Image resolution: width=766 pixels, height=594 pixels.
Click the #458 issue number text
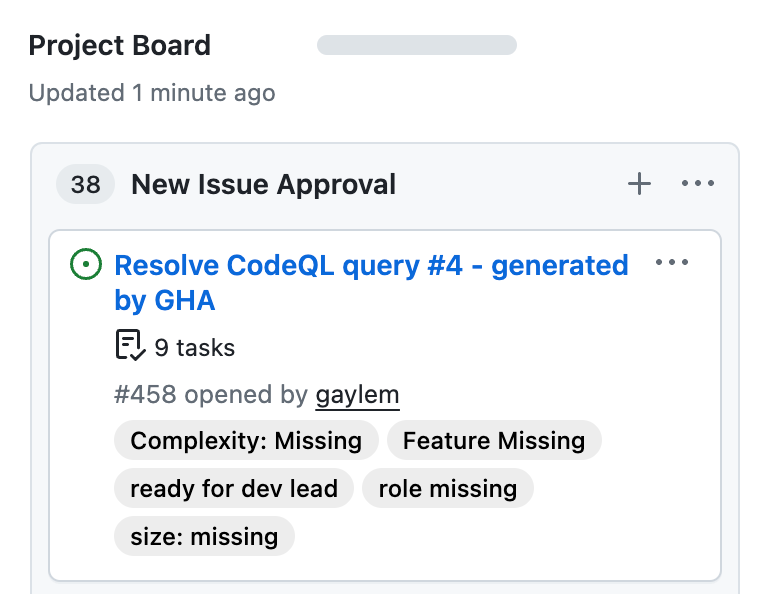point(145,395)
